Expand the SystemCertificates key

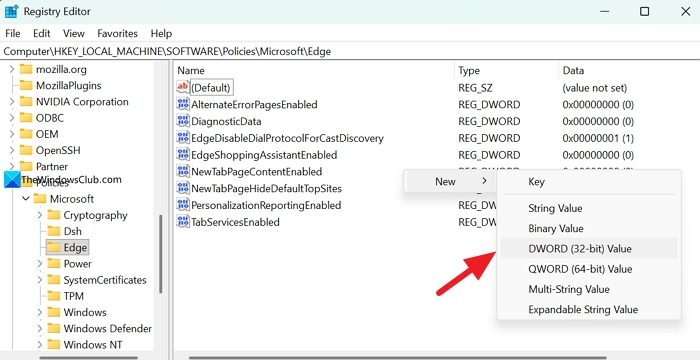(40, 280)
